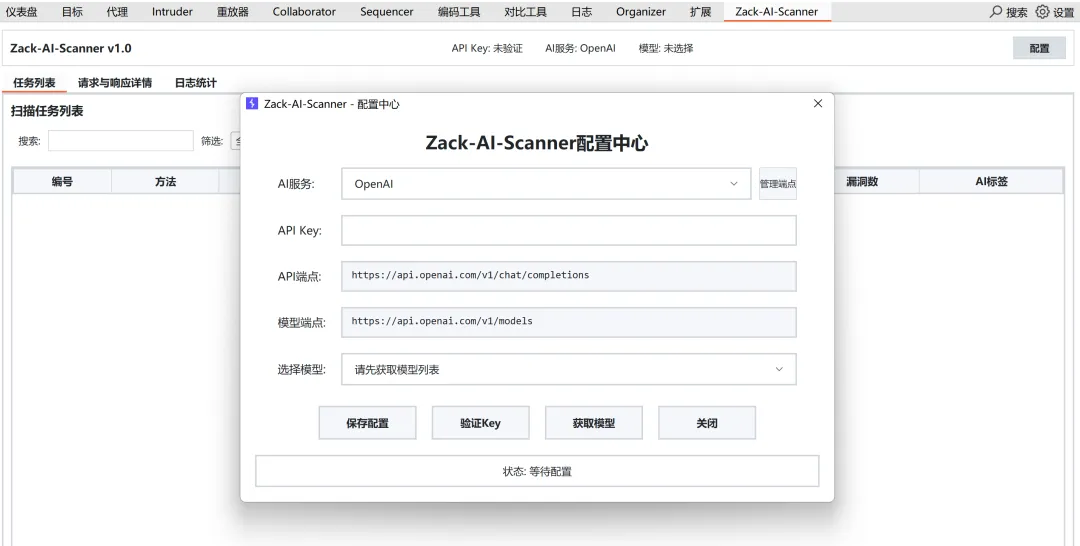Open the 请求与响应详情 sub-tab

(114, 83)
